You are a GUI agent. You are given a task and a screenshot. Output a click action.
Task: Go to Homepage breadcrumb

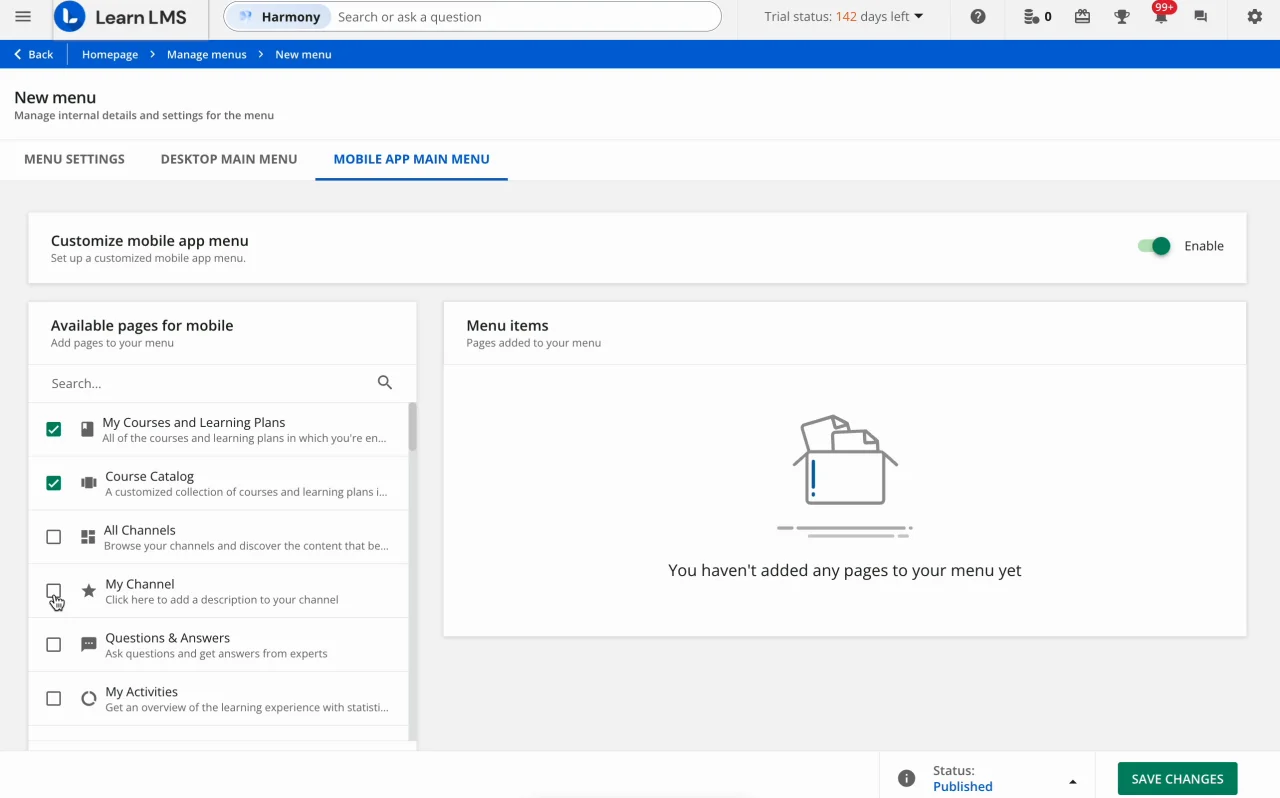110,54
